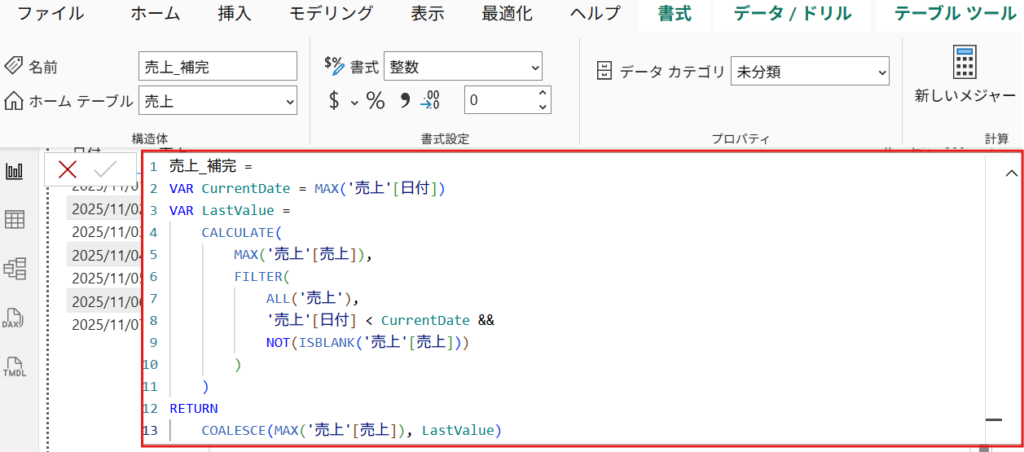Expand the データ カテゴリ dropdown showing 未分類

[880, 71]
